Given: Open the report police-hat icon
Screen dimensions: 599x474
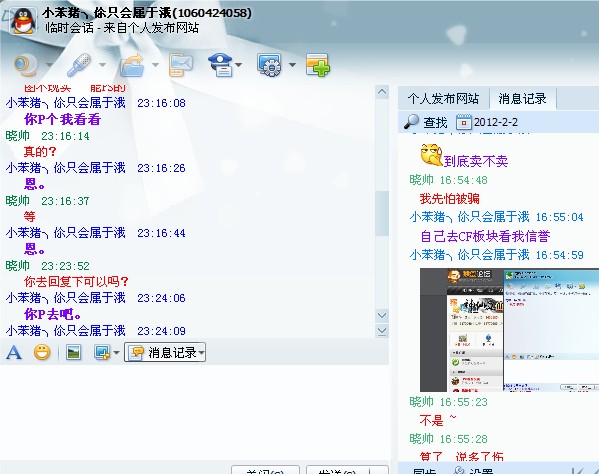Looking at the screenshot, I should pos(220,65).
